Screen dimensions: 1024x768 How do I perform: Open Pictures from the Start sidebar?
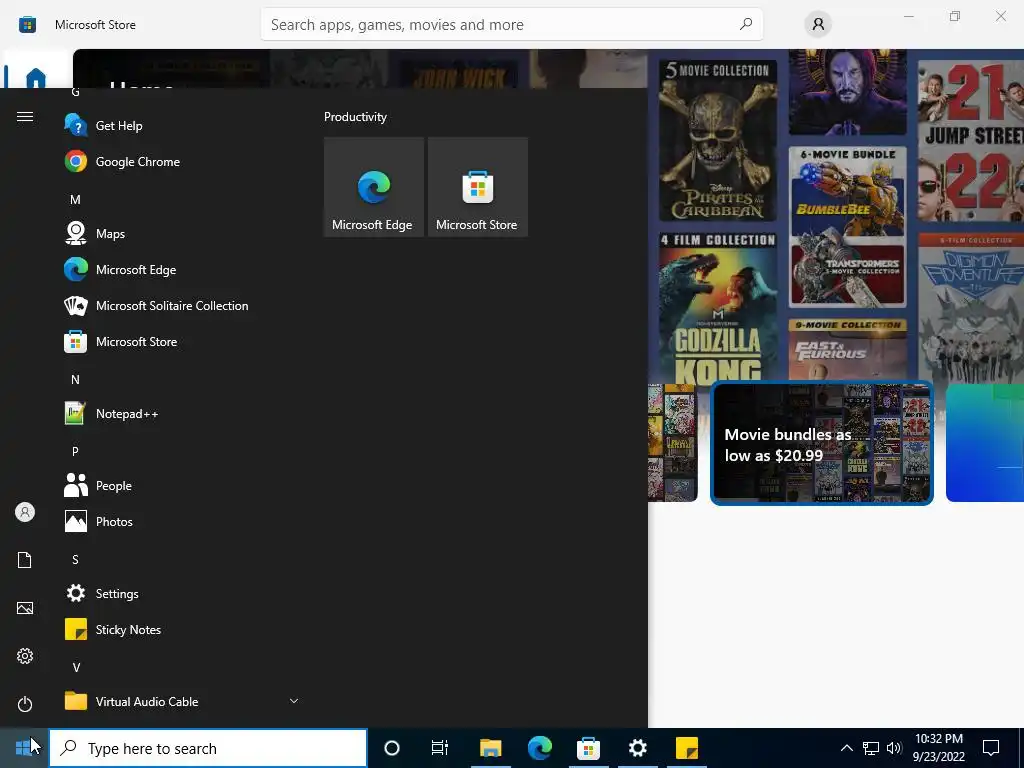point(25,608)
